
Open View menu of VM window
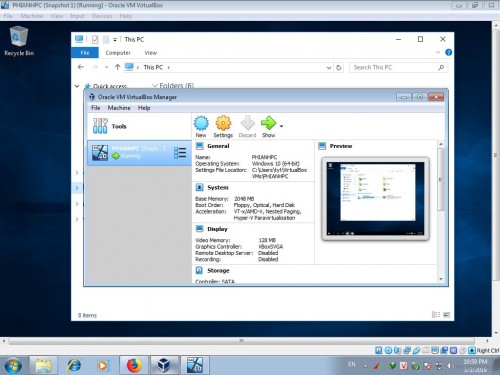coord(57,16)
